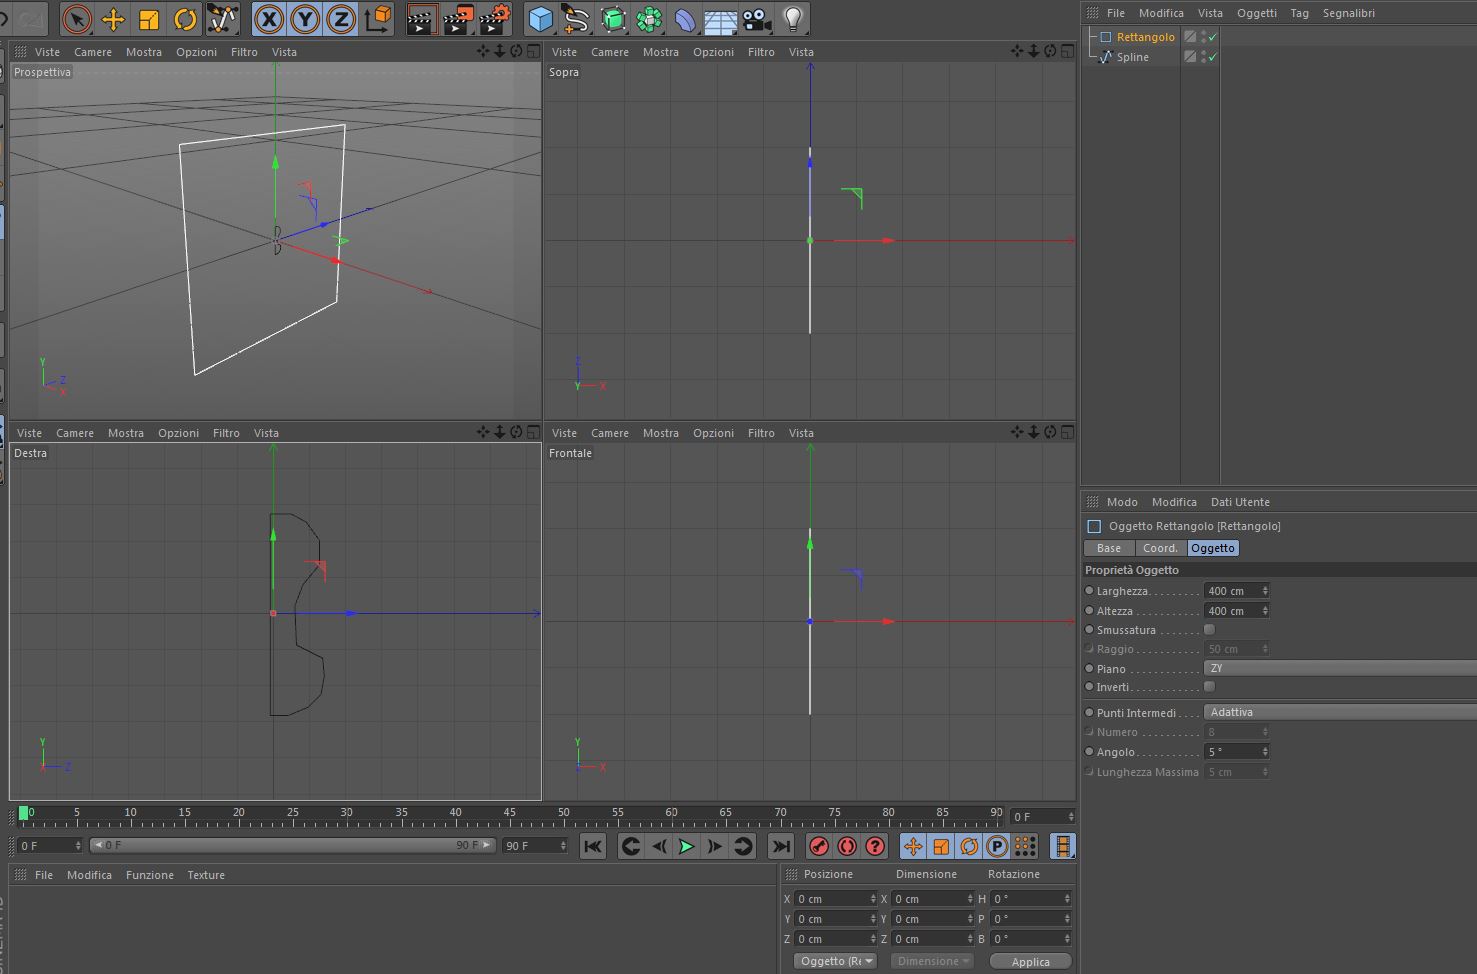1477x974 pixels.
Task: Toggle X axis lock button
Action: (x=268, y=19)
